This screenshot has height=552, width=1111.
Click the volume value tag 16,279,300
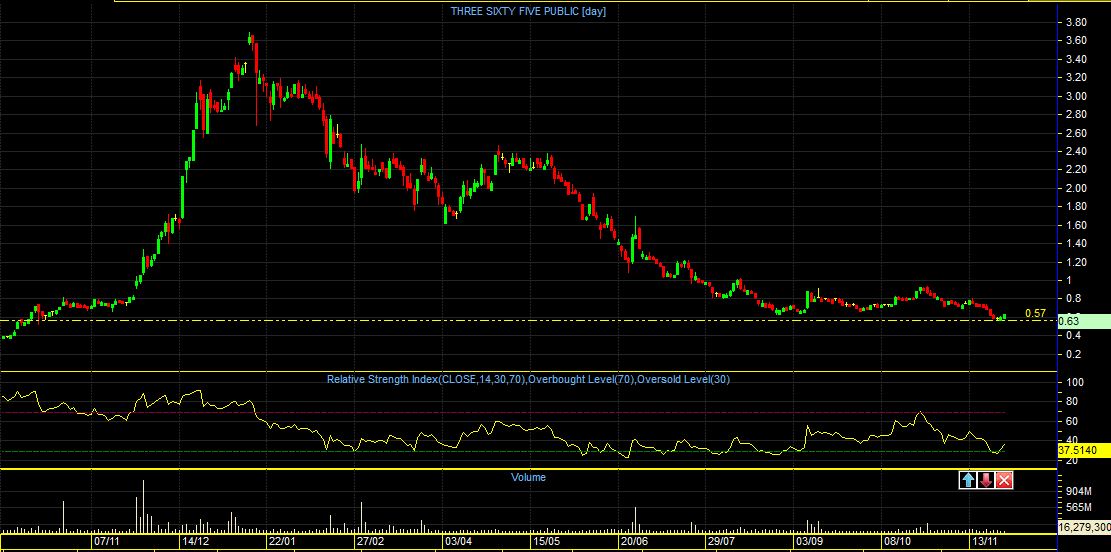pyautogui.click(x=1083, y=527)
